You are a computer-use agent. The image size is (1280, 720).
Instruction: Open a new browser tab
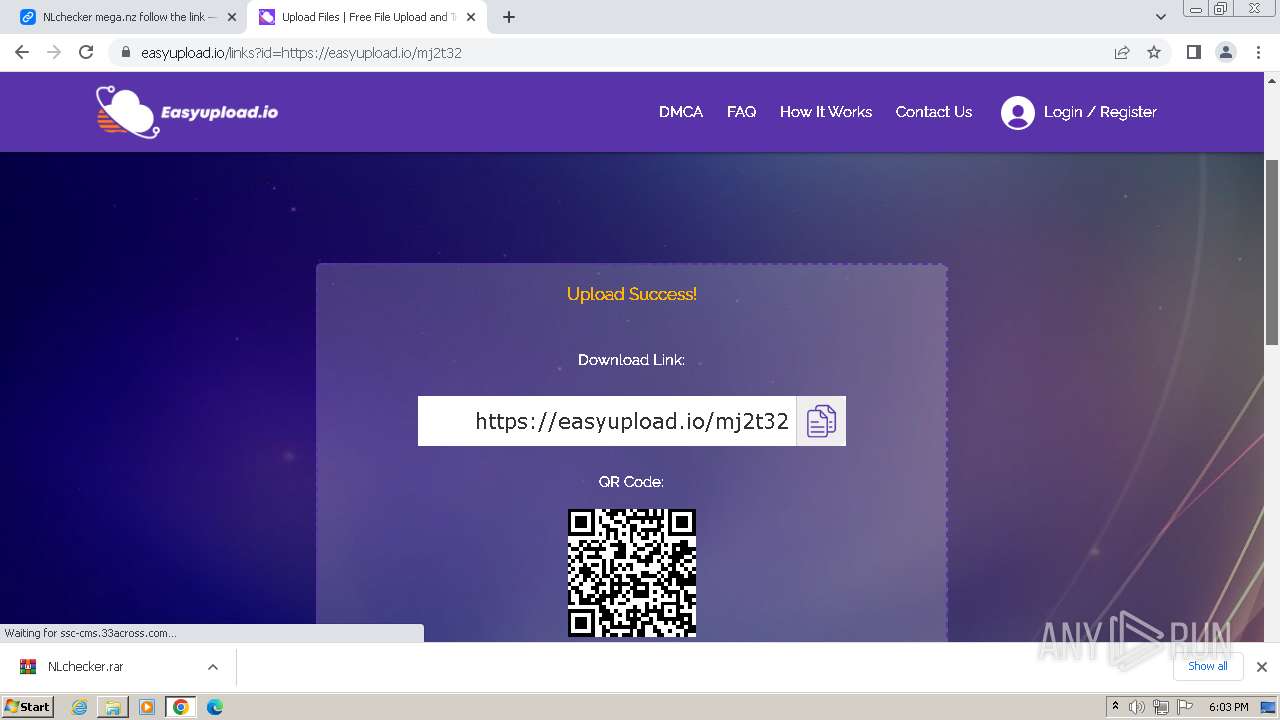point(509,17)
